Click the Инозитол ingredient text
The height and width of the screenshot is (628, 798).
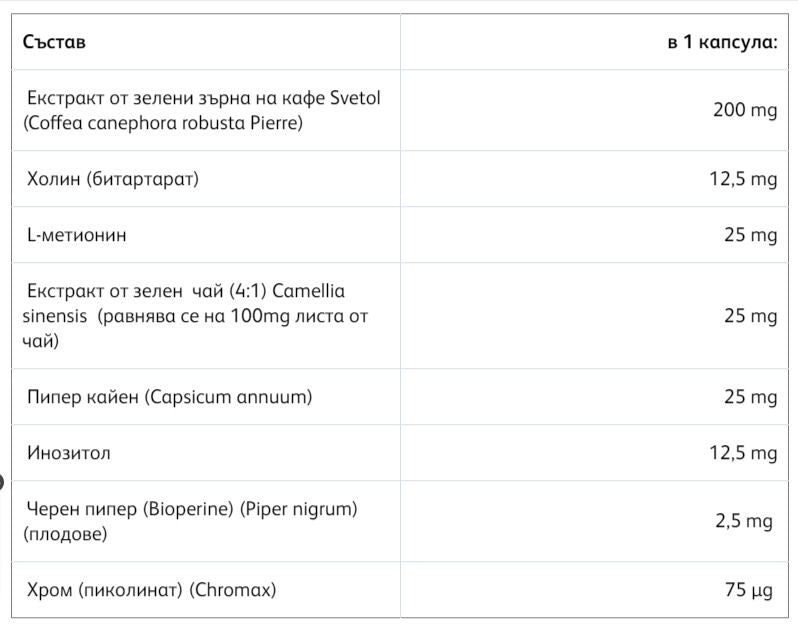(69, 452)
